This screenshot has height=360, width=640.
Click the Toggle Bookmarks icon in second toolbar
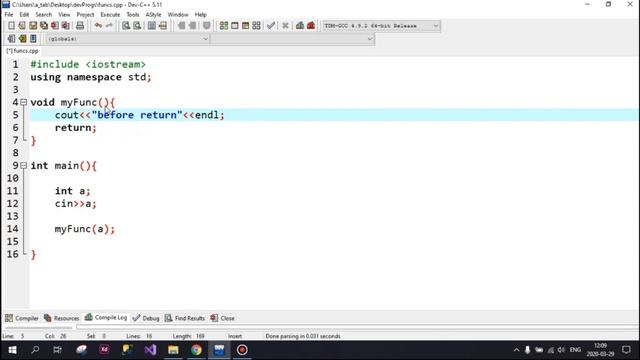(22, 39)
